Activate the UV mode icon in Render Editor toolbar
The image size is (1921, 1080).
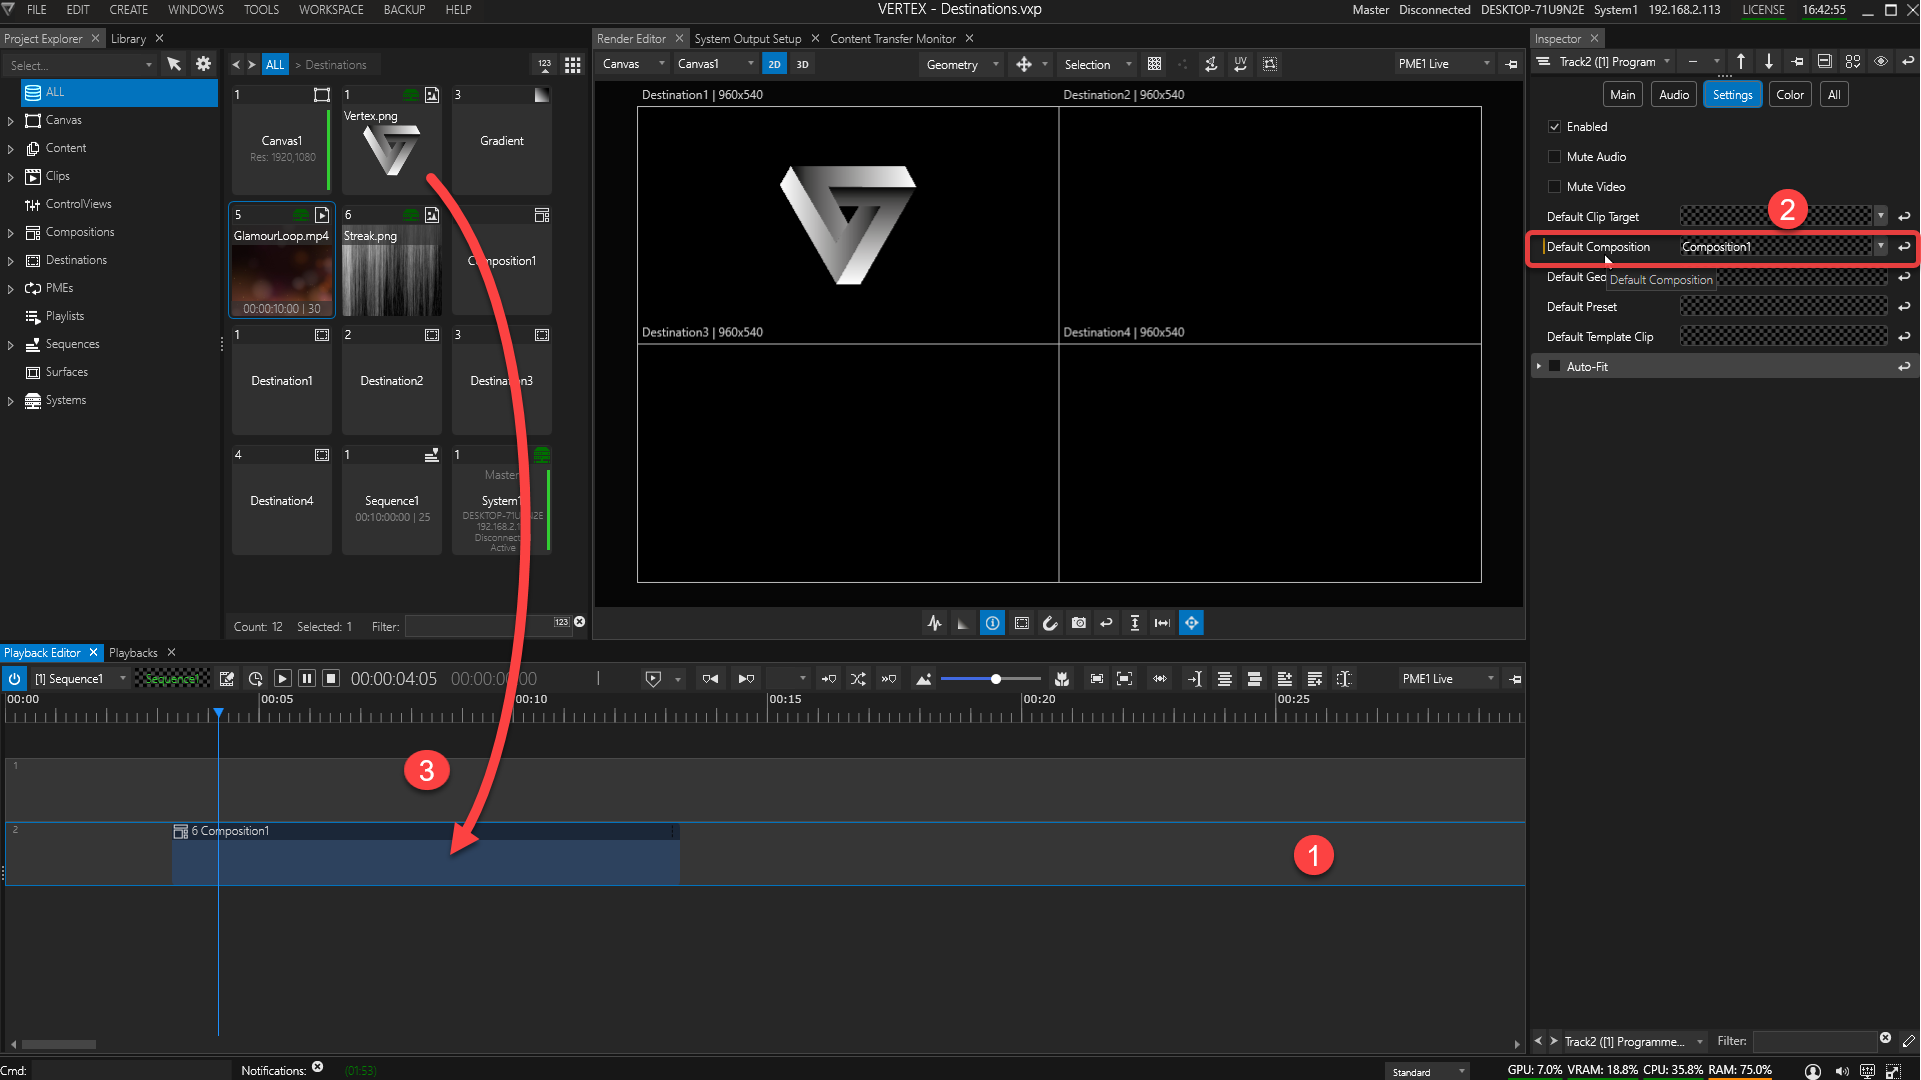point(1240,64)
